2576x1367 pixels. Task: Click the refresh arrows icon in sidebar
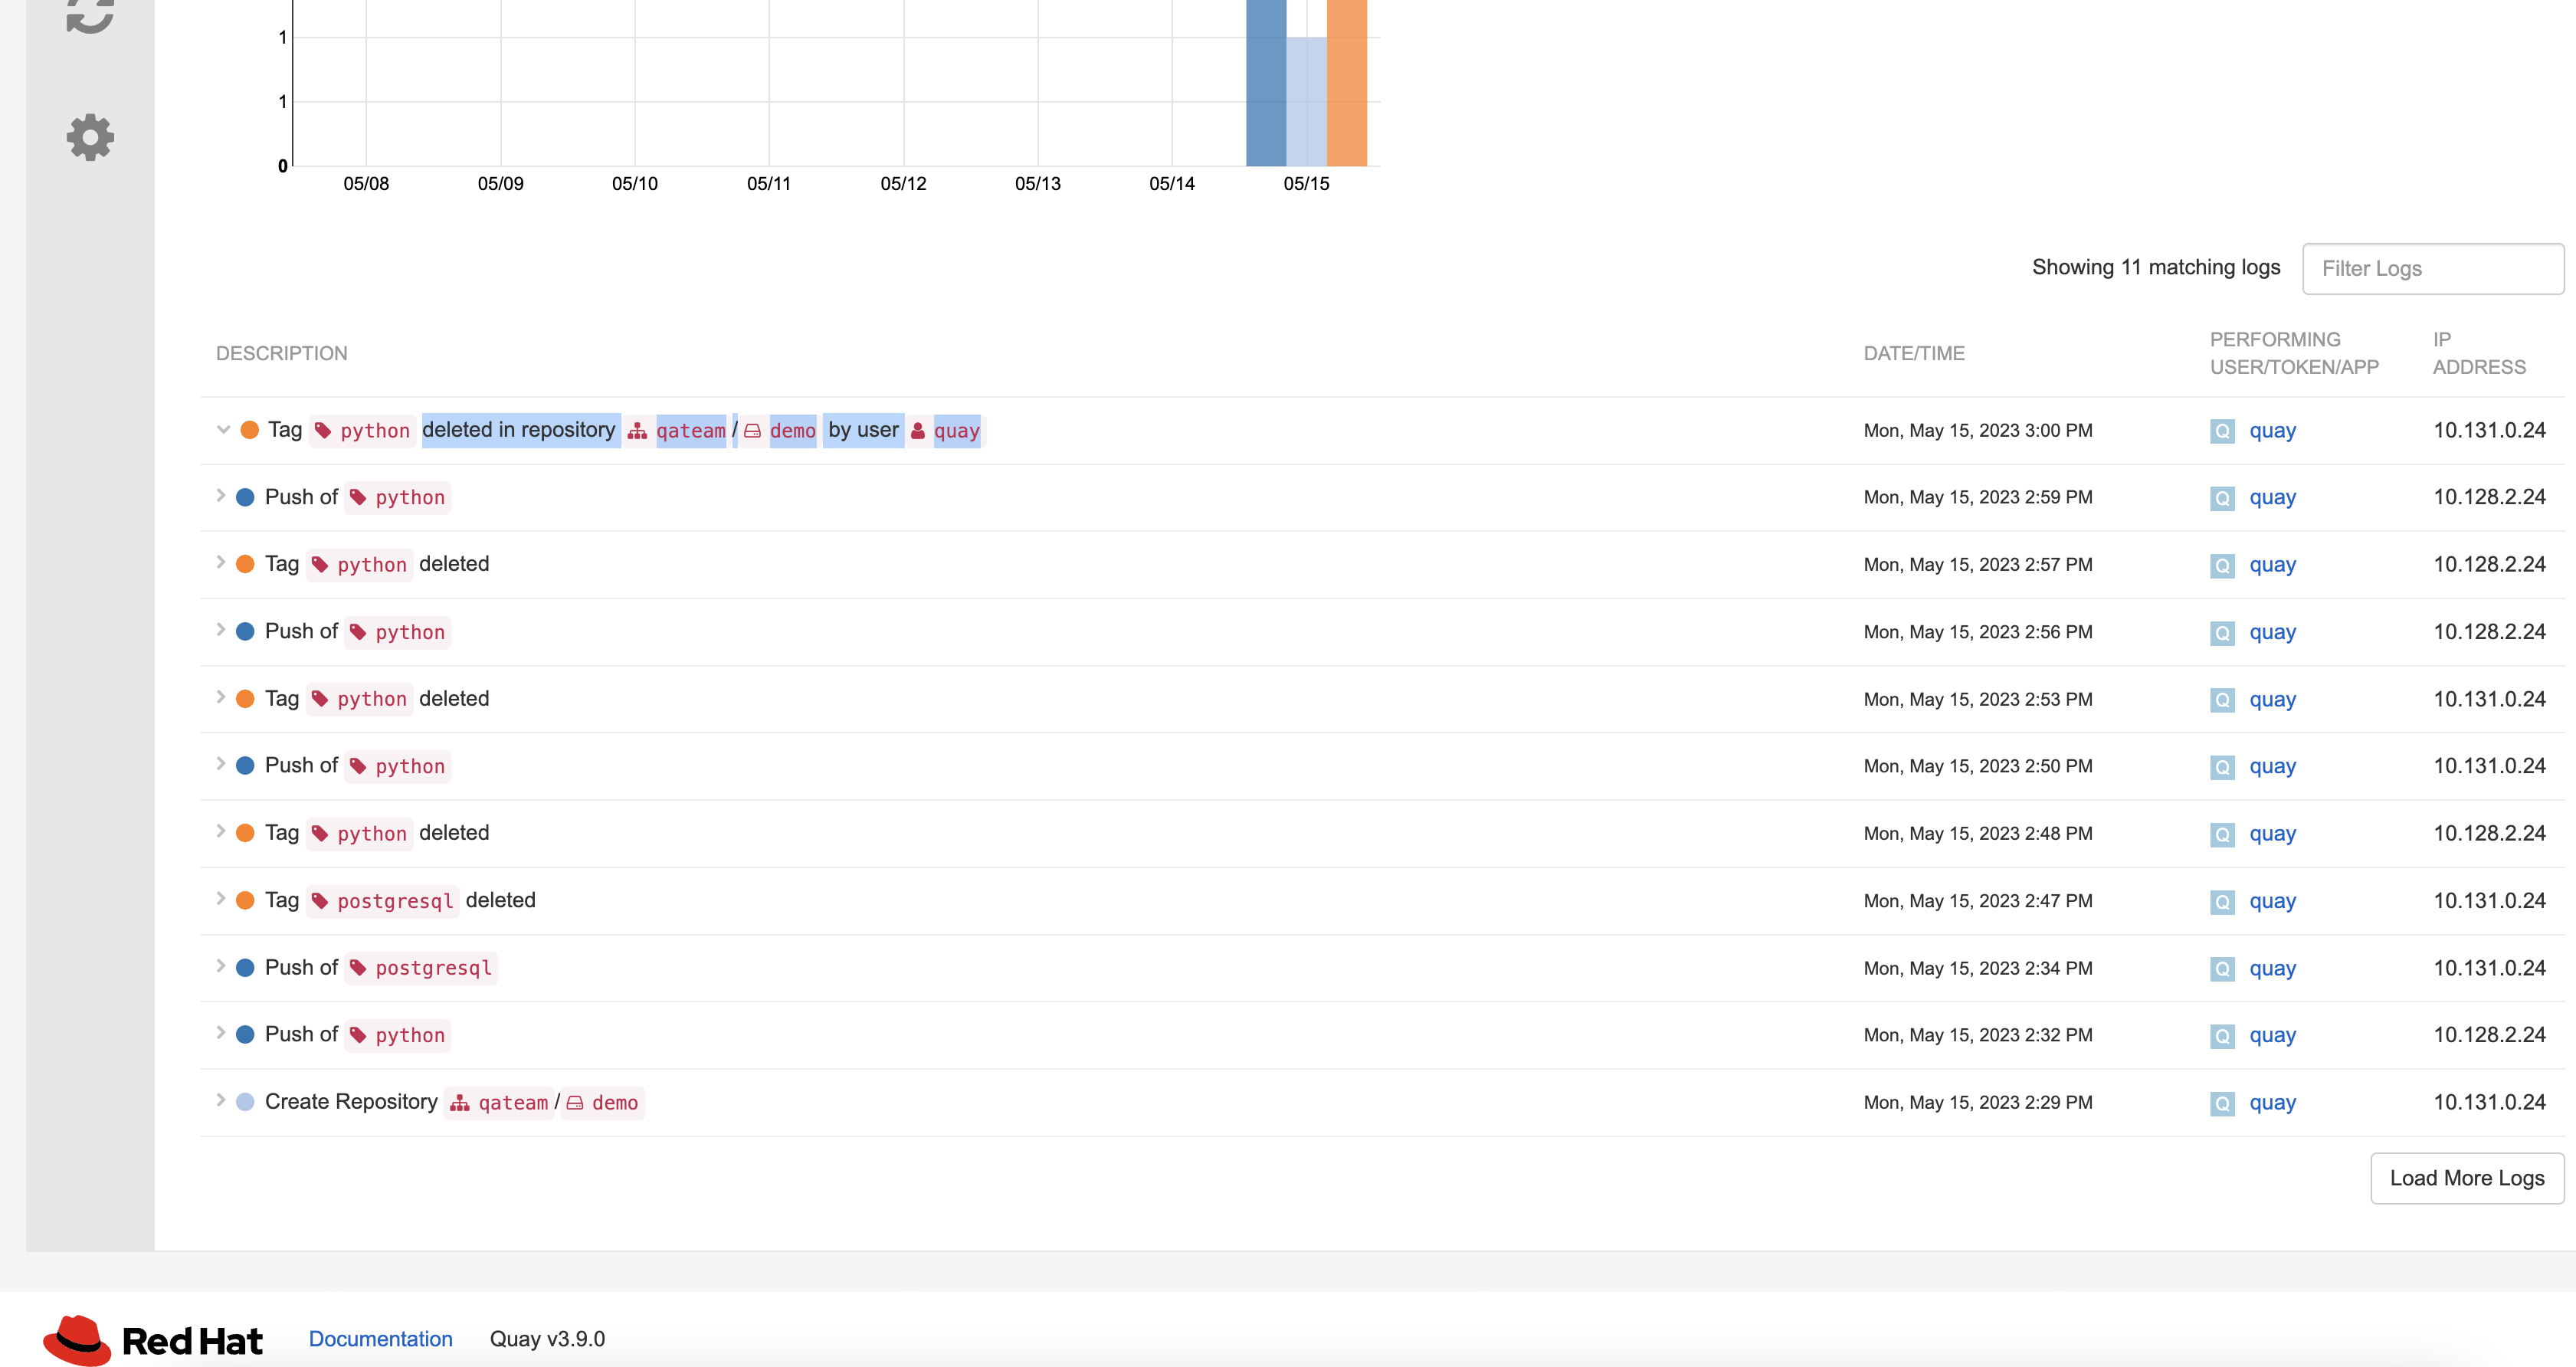click(x=90, y=14)
